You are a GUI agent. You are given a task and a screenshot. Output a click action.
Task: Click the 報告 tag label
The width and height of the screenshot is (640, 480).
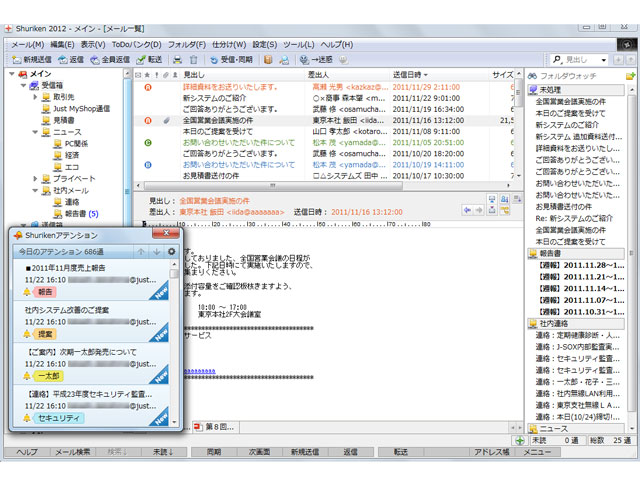pos(45,292)
